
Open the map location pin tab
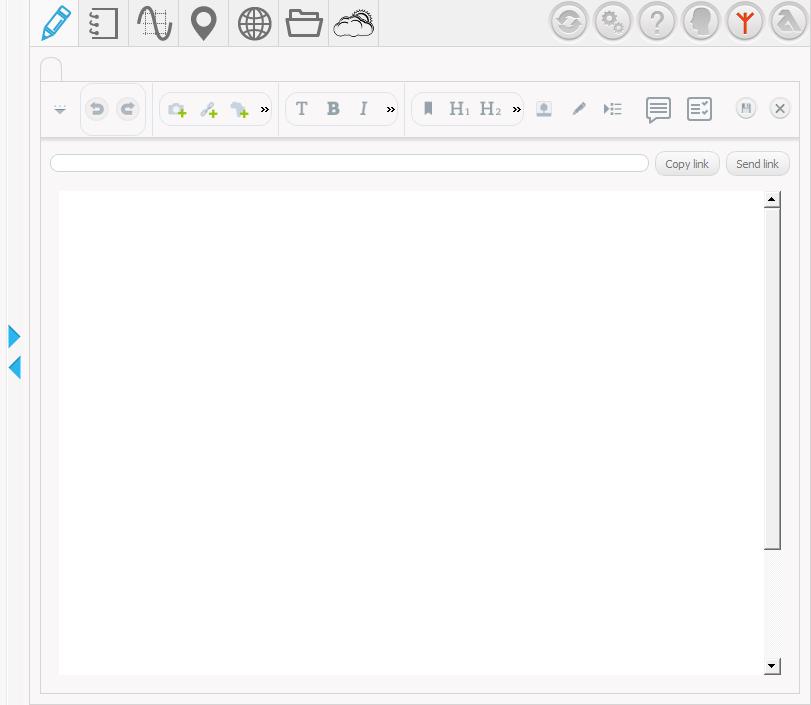[x=204, y=23]
